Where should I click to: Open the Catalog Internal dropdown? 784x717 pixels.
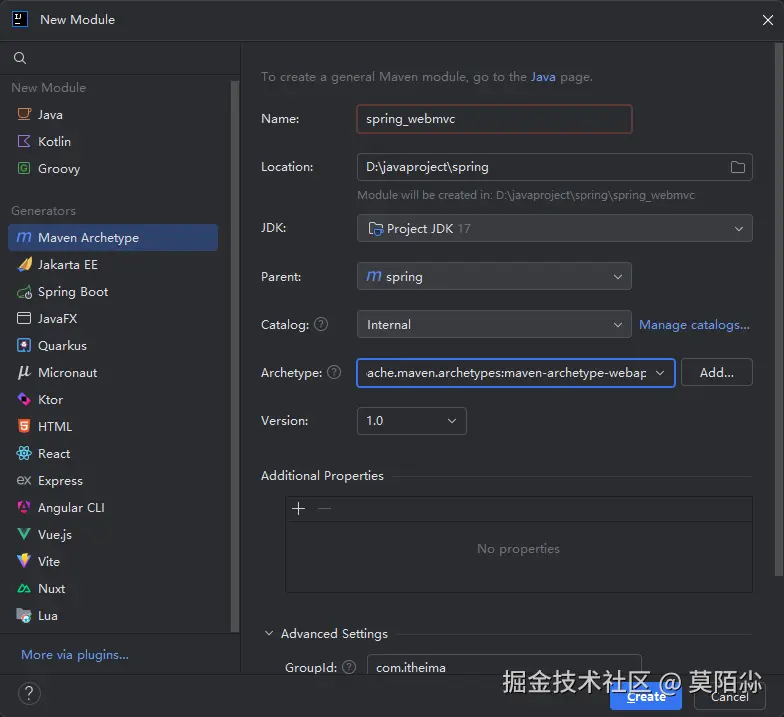[x=494, y=324]
